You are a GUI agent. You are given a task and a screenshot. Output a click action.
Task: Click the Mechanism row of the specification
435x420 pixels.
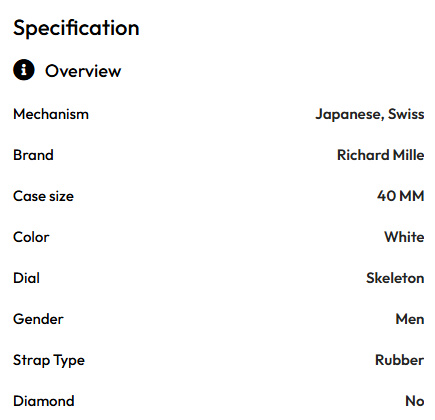pos(219,114)
